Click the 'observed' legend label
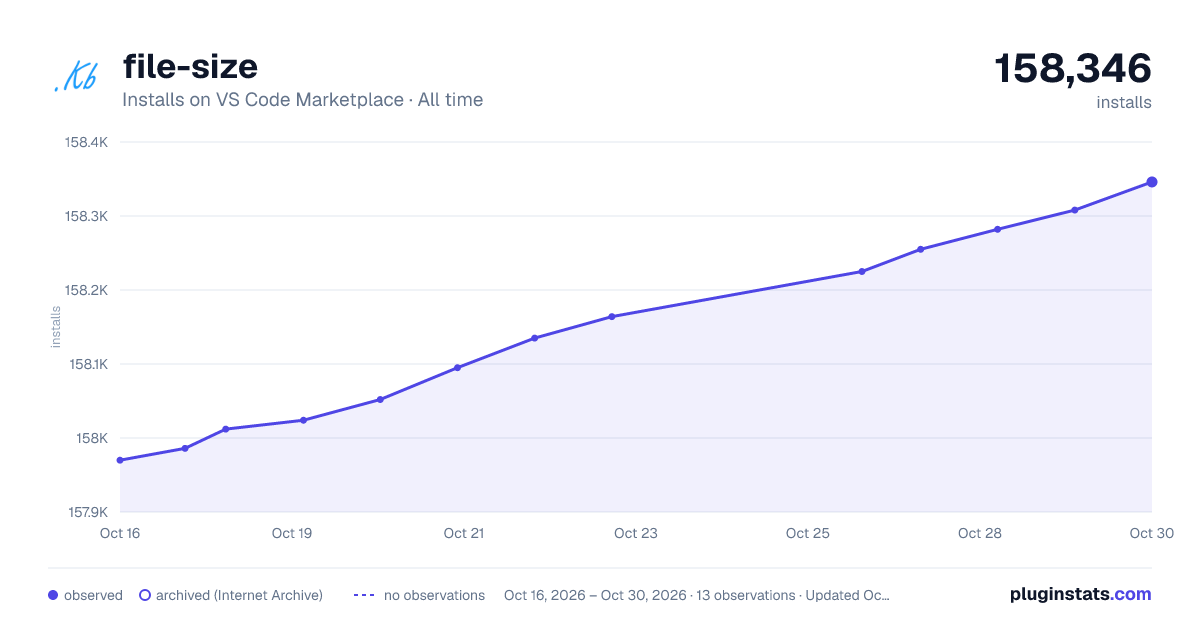 [93, 595]
